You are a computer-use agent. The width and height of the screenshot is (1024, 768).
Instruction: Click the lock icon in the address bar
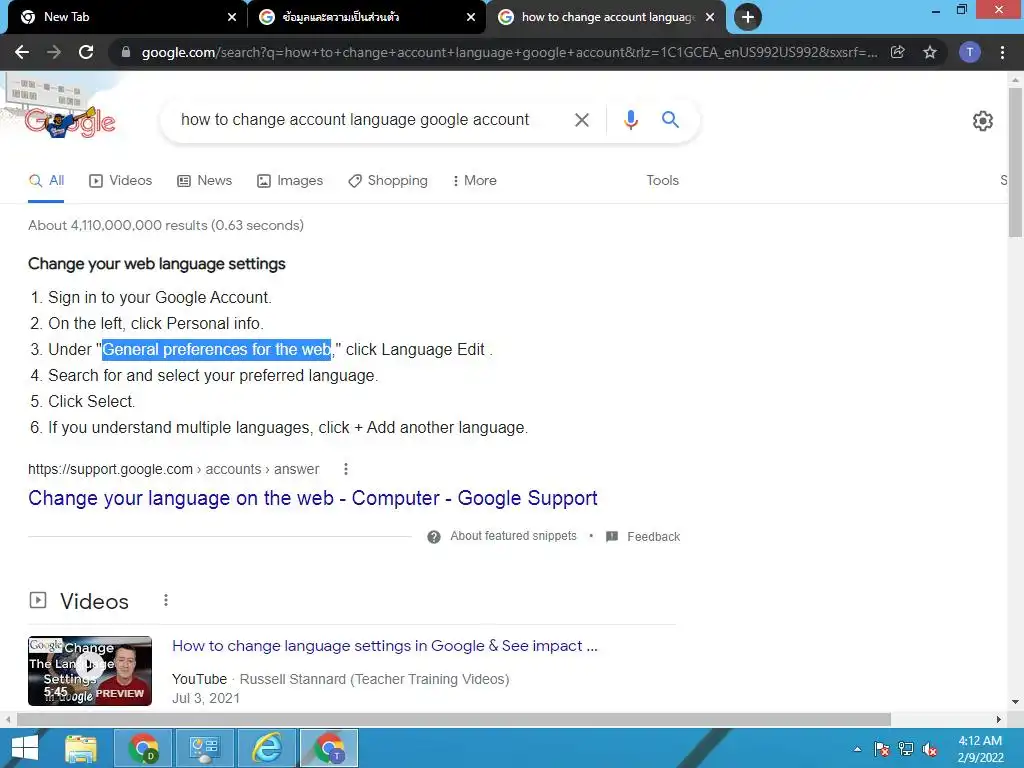126,52
